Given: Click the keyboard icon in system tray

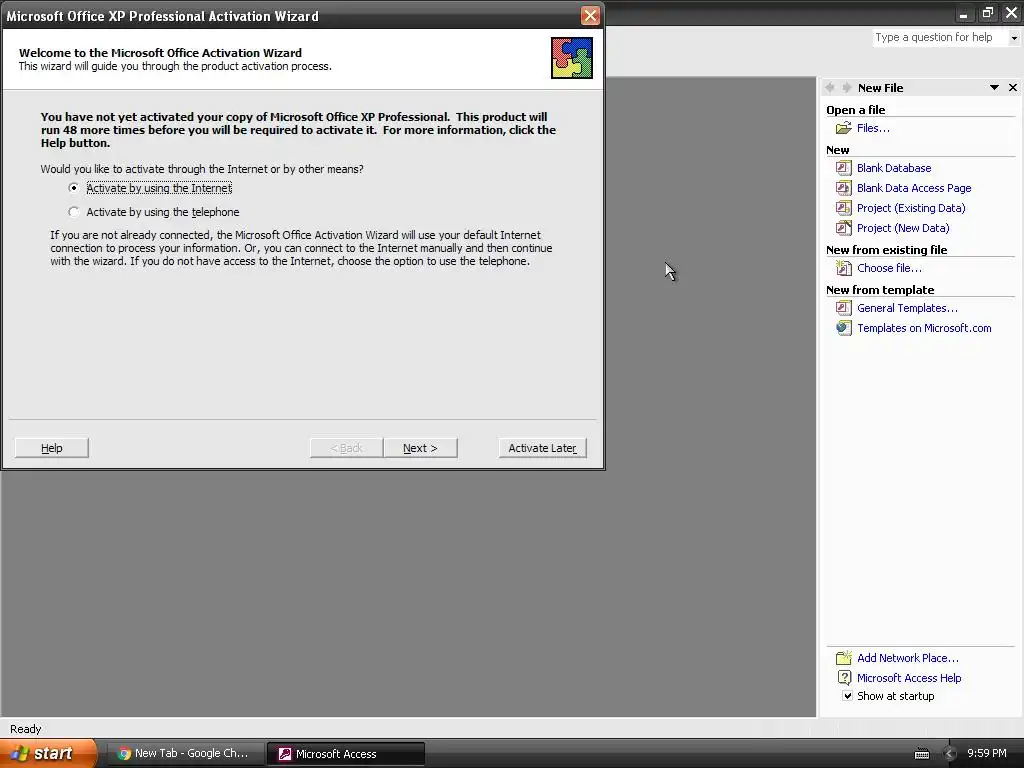Looking at the screenshot, I should tap(921, 754).
